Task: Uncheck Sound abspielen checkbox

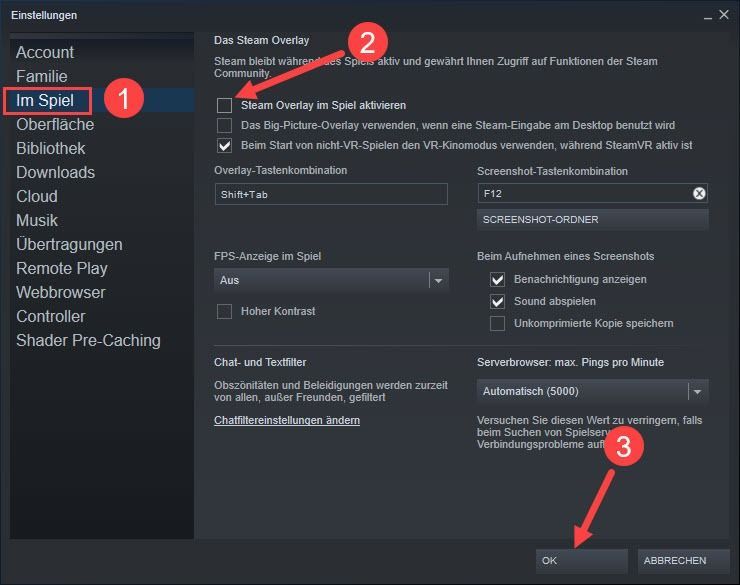Action: (497, 301)
